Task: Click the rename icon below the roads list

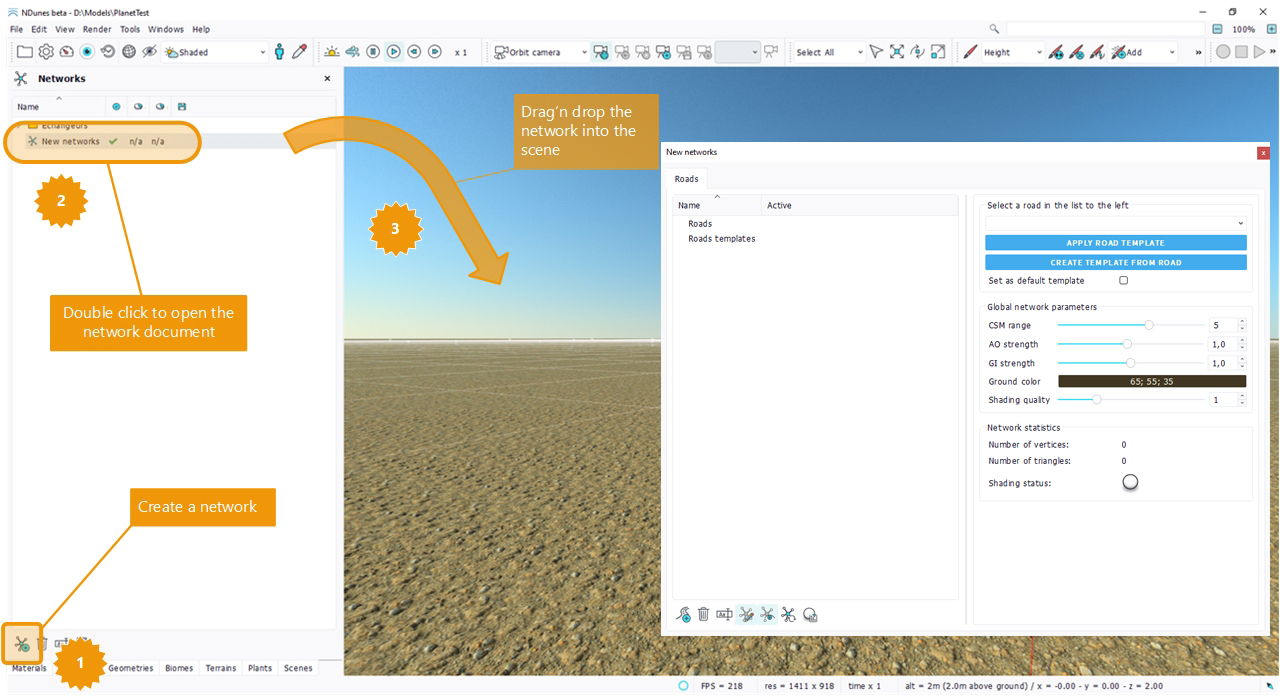Action: click(724, 615)
